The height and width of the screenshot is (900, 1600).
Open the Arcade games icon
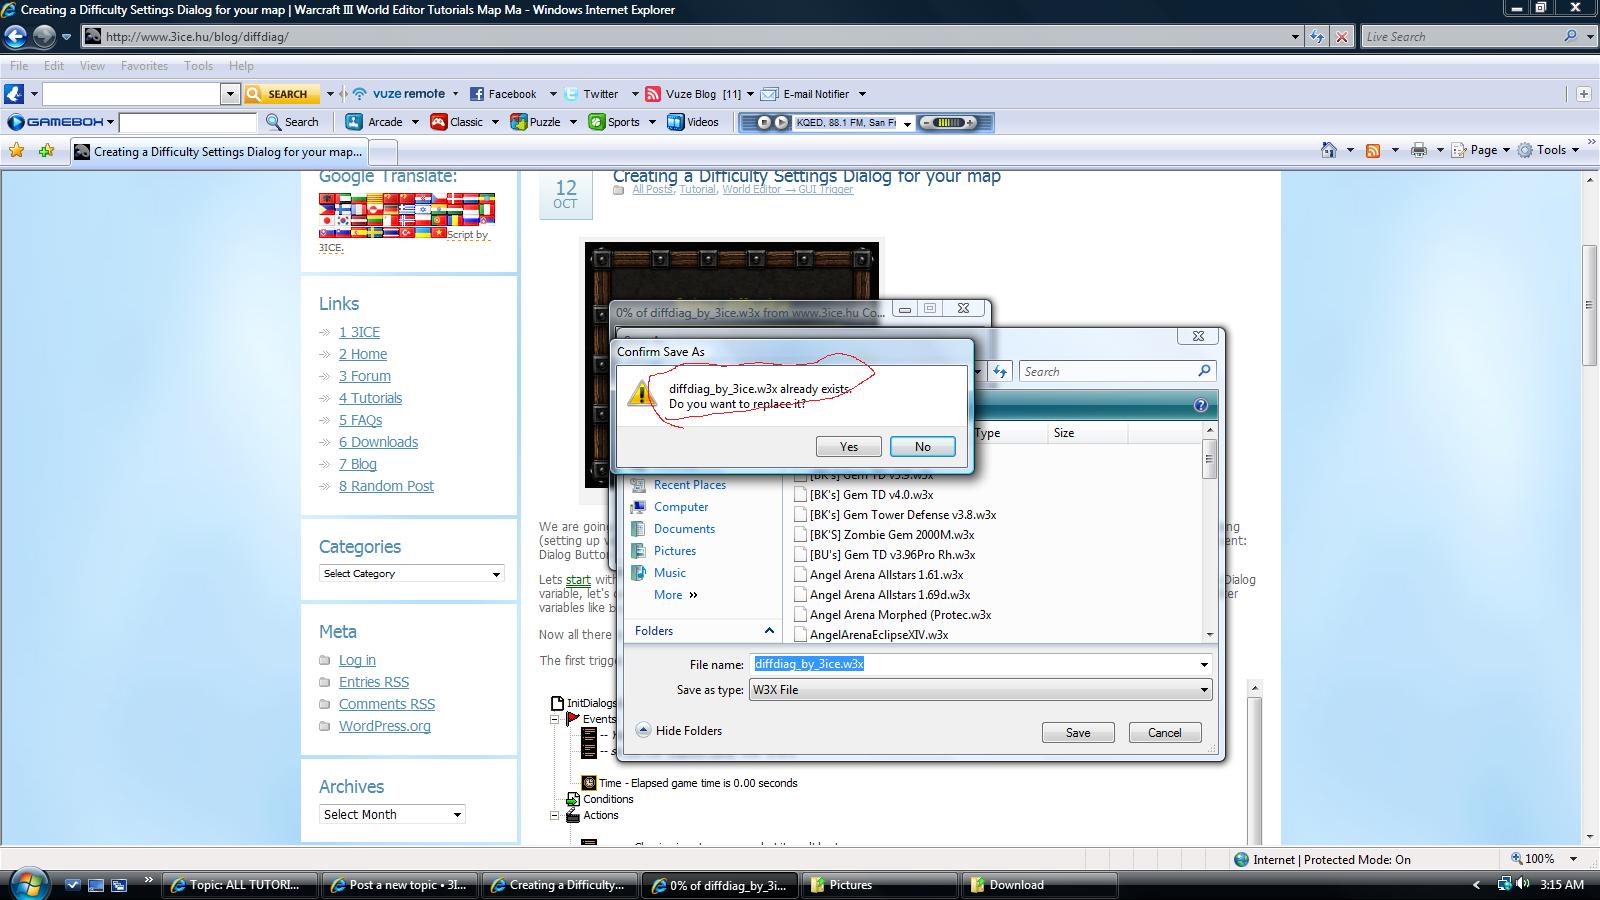354,122
